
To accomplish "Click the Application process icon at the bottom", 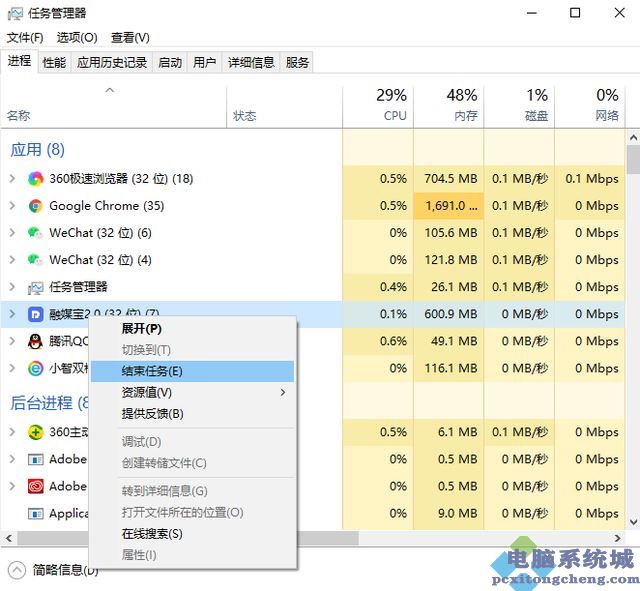I will tap(36, 513).
